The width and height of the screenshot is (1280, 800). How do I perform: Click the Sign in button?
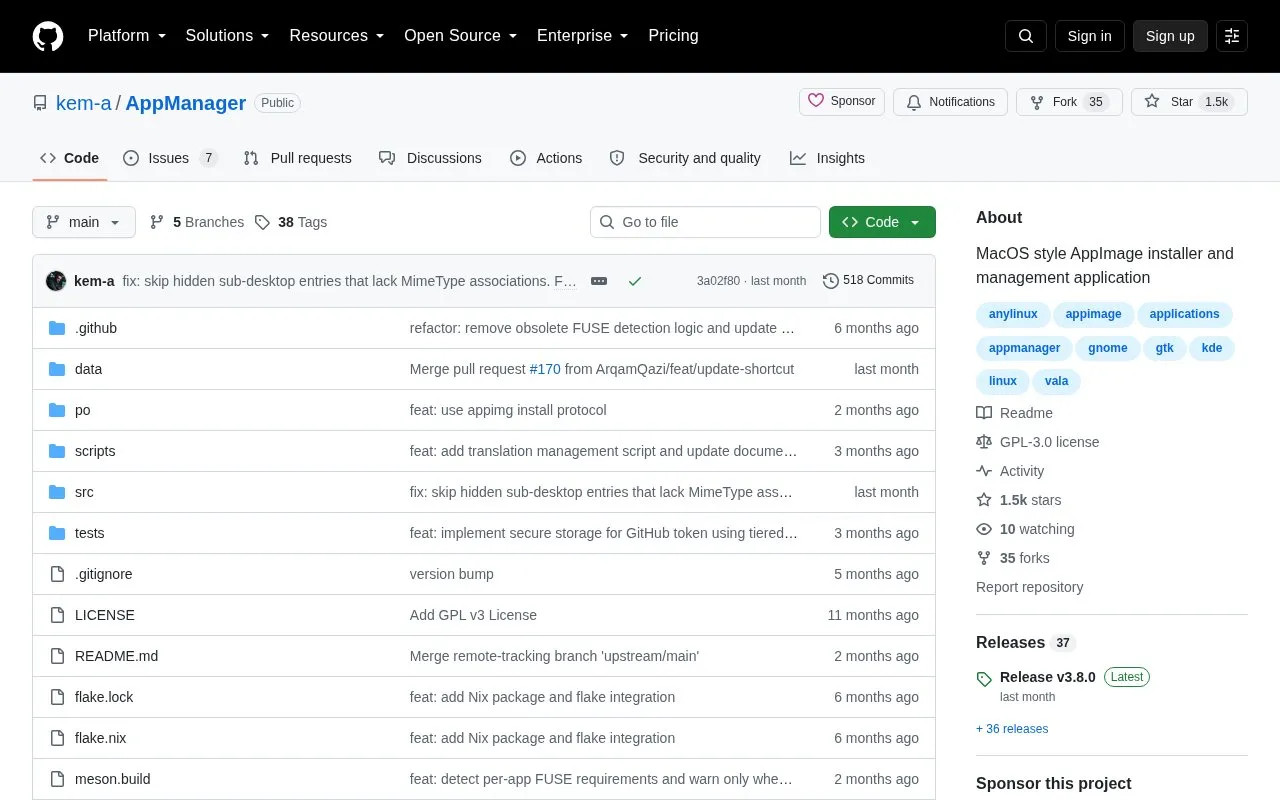click(1089, 36)
